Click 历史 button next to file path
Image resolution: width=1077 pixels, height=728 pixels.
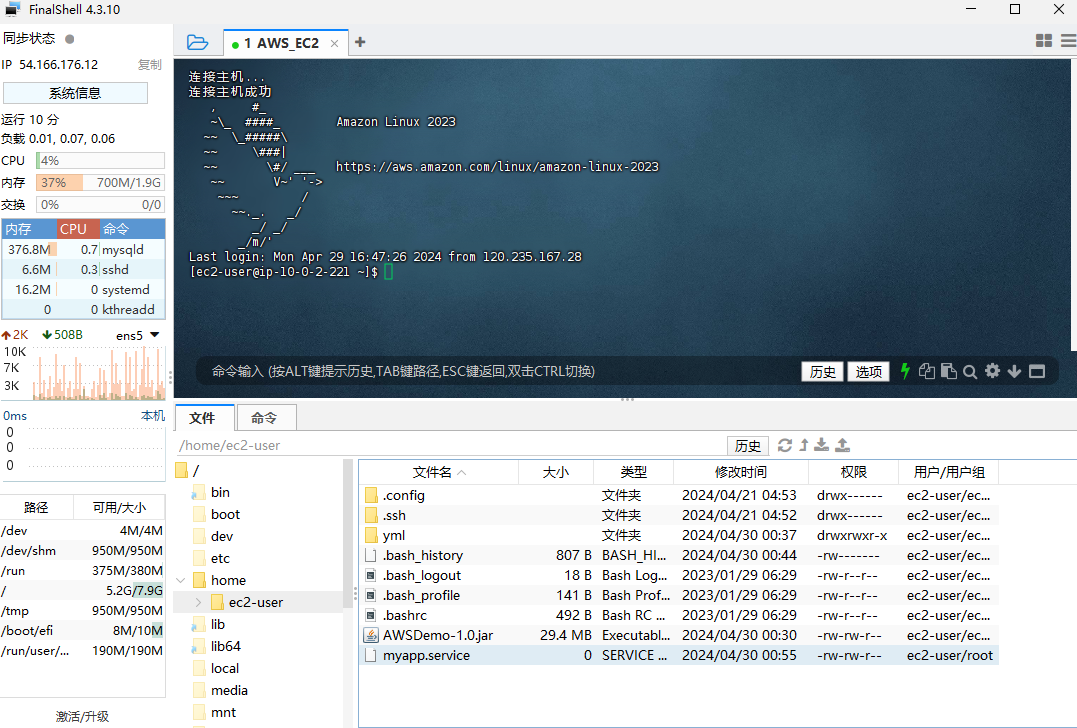747,446
